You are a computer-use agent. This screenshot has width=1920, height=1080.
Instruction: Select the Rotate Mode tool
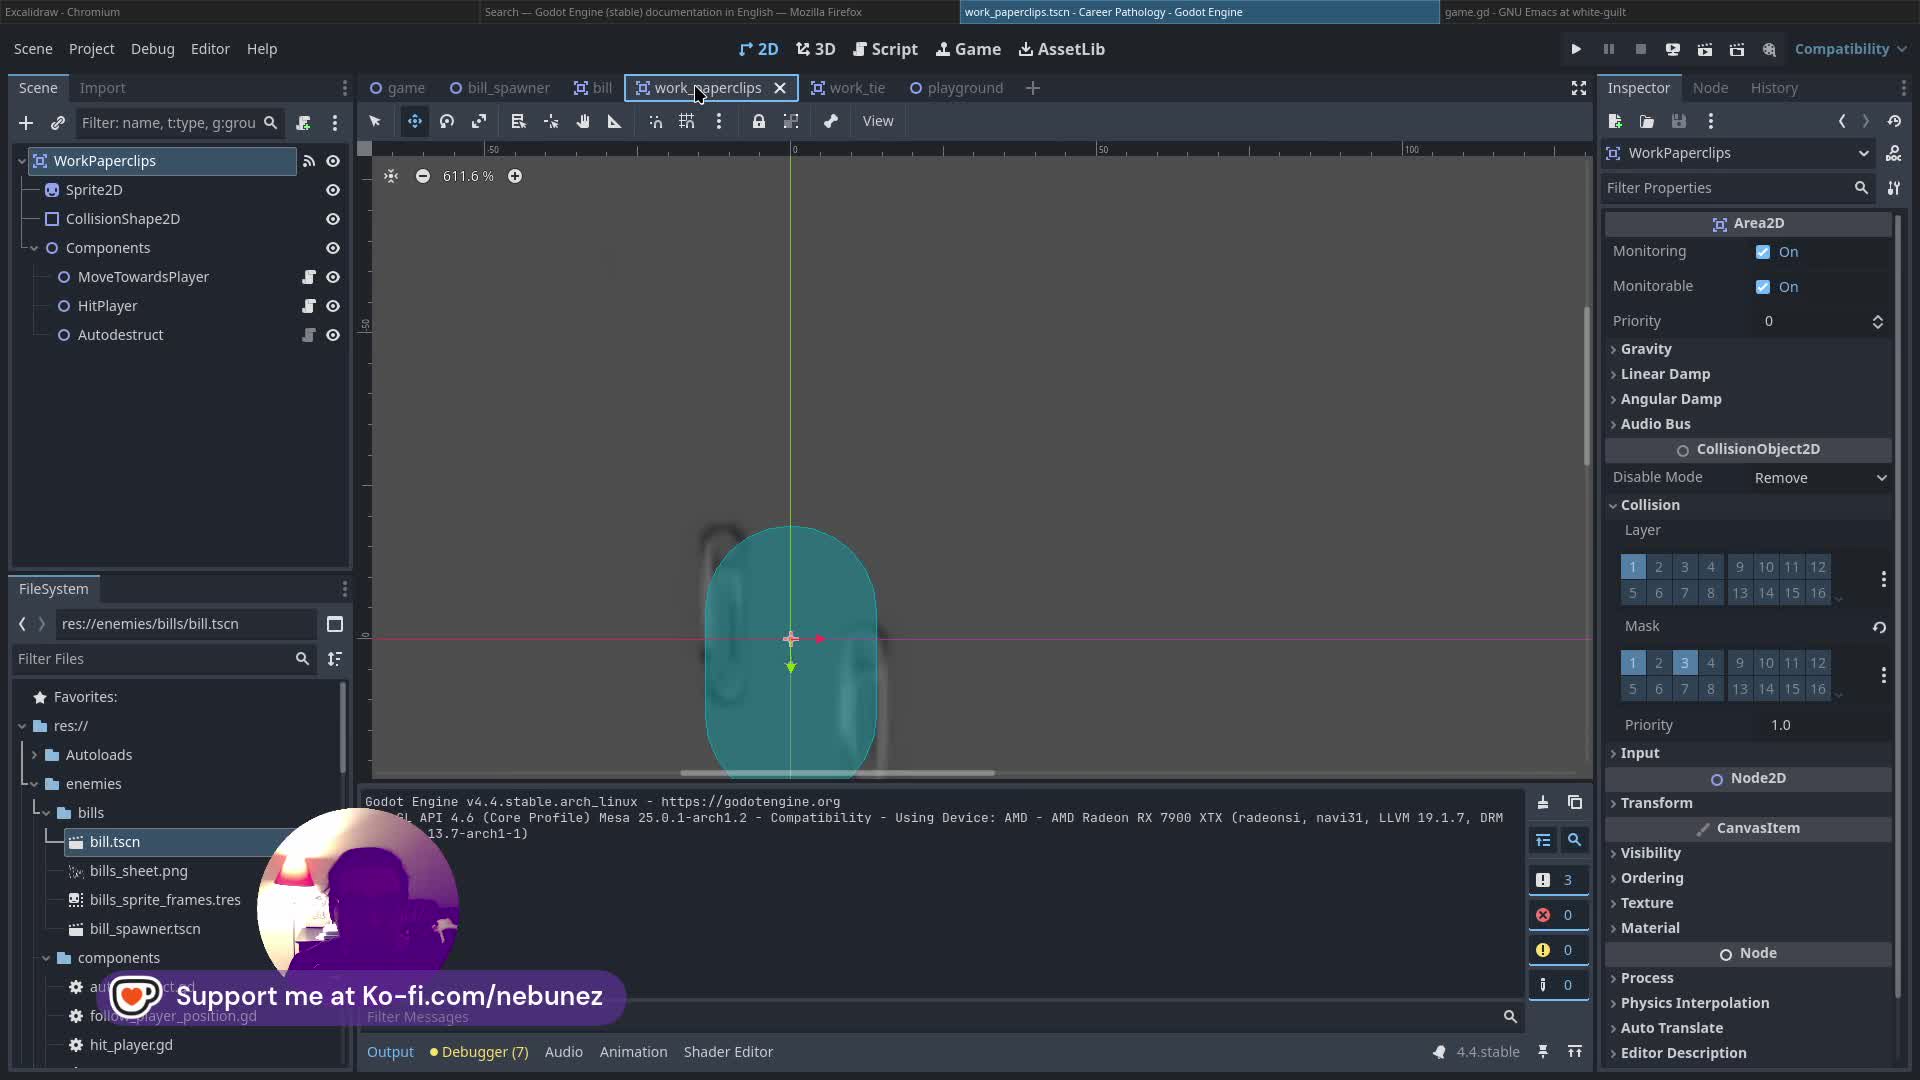[x=447, y=121]
